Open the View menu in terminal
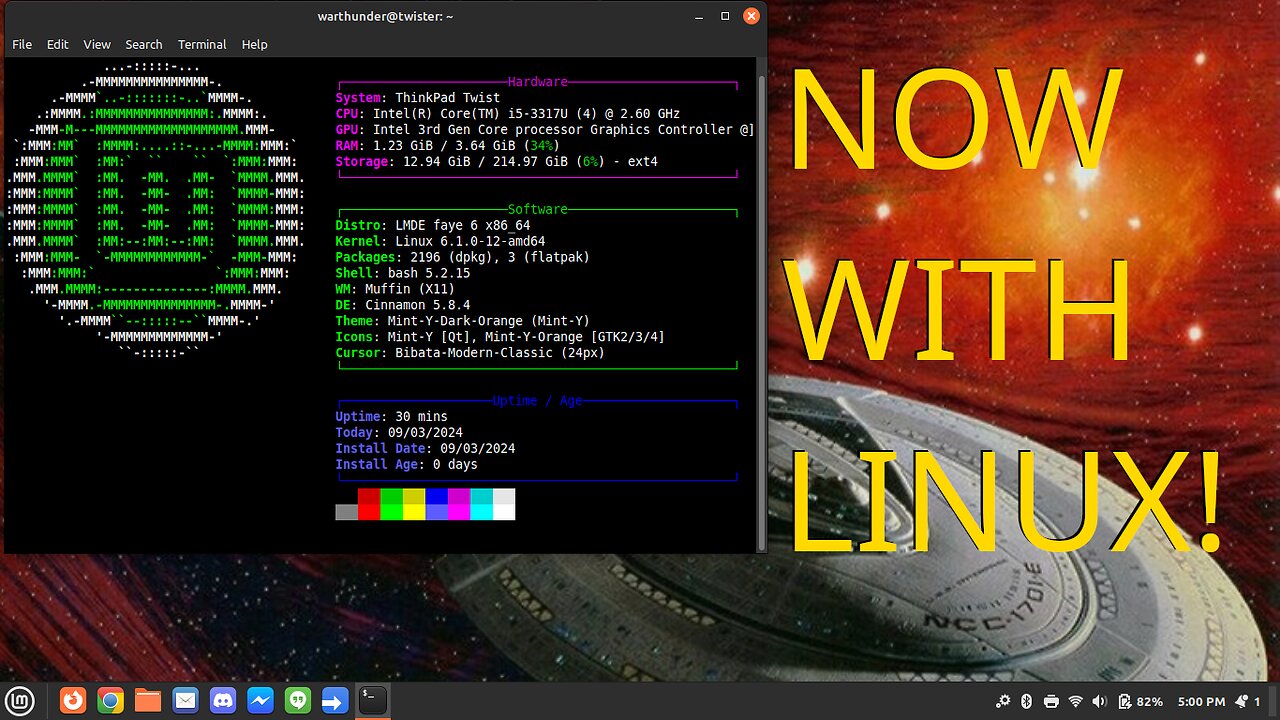The image size is (1280, 720). pos(97,44)
